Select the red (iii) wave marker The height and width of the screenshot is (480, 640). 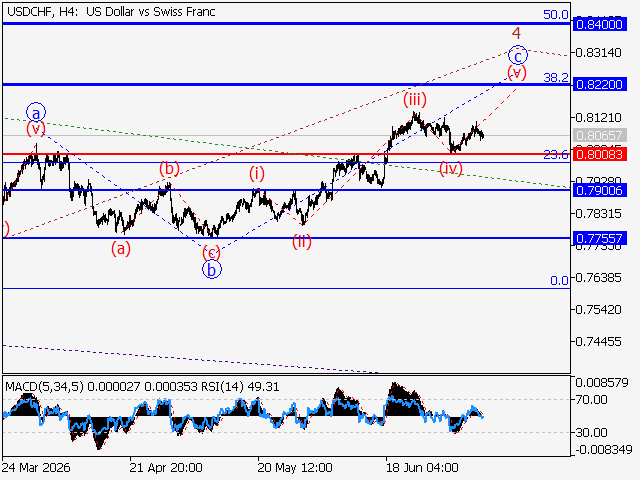[415, 99]
